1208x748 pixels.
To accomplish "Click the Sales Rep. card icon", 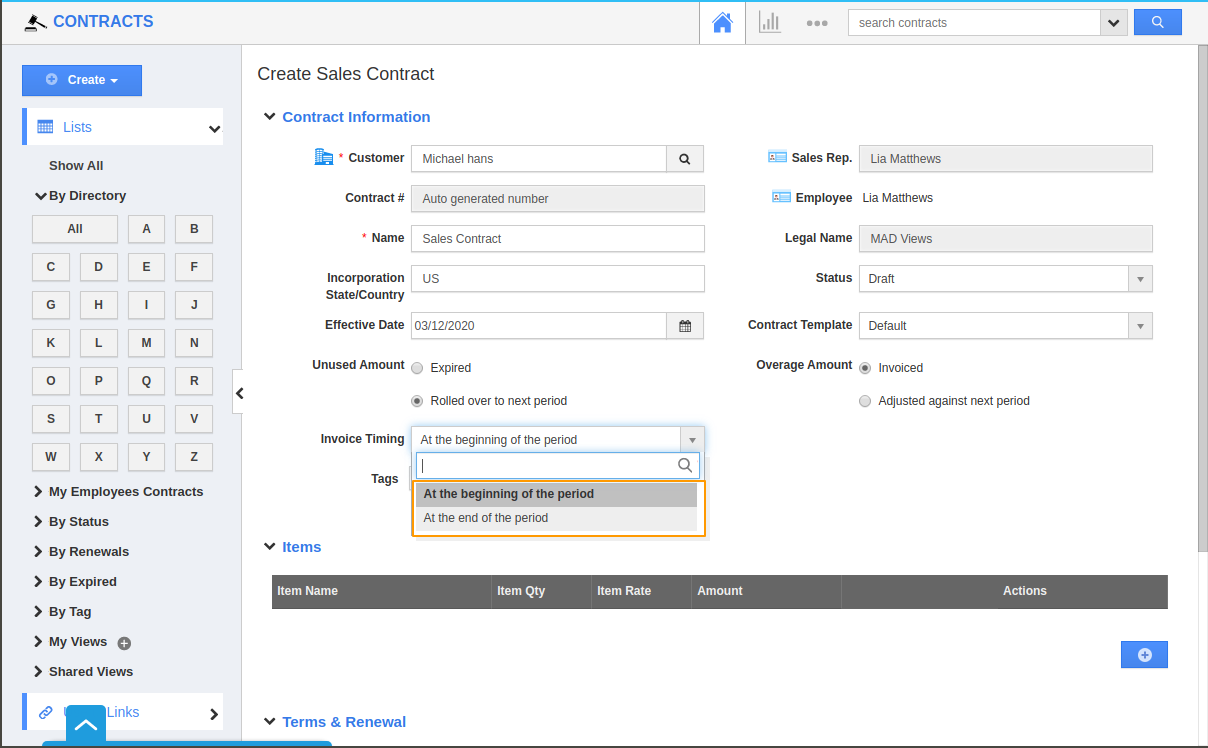I will [777, 157].
